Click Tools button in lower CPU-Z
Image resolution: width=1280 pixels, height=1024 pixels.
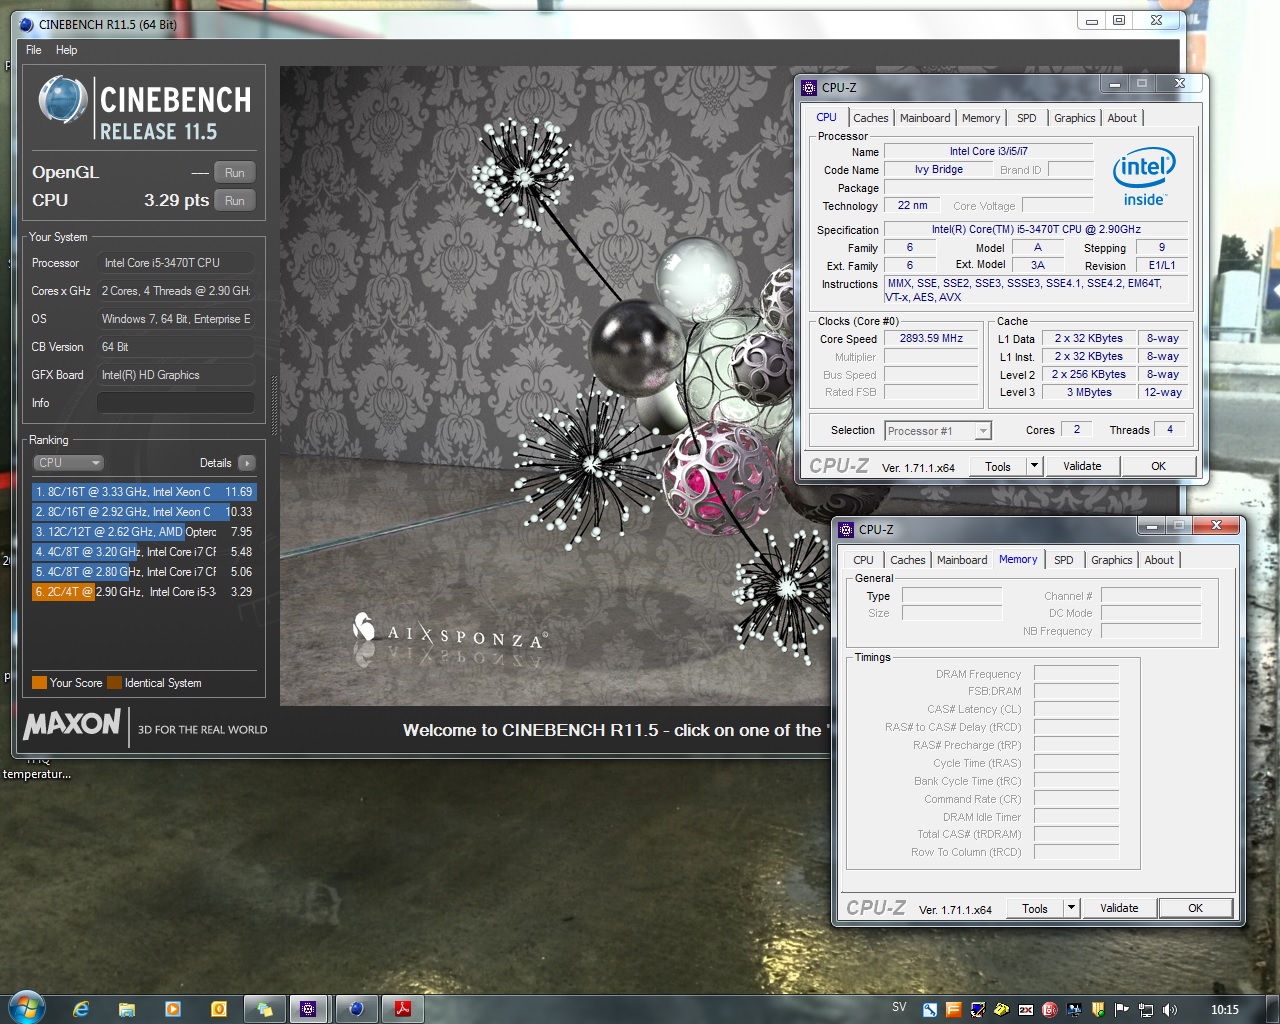(x=1035, y=908)
